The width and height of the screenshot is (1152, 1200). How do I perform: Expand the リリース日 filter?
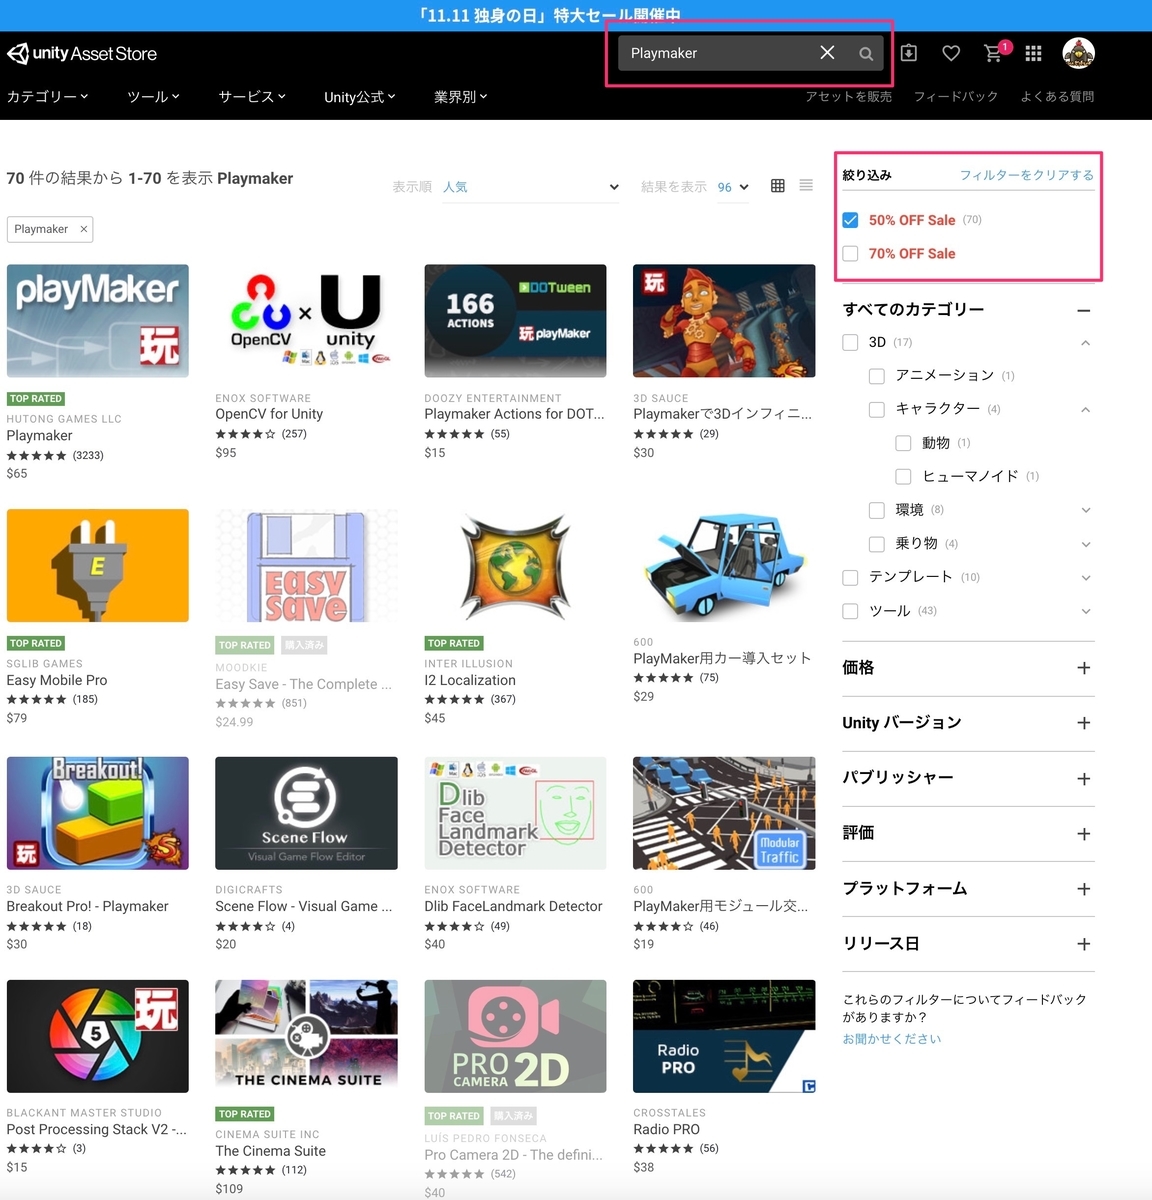coord(1084,944)
